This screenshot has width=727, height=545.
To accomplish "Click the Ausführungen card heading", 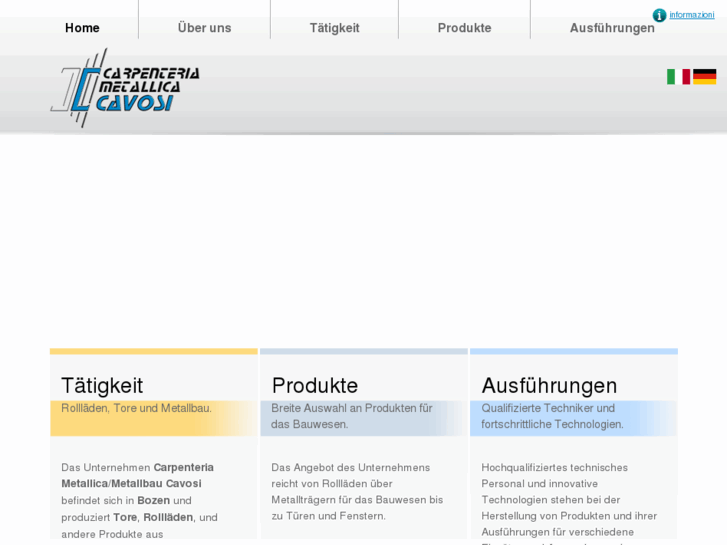I will (549, 386).
